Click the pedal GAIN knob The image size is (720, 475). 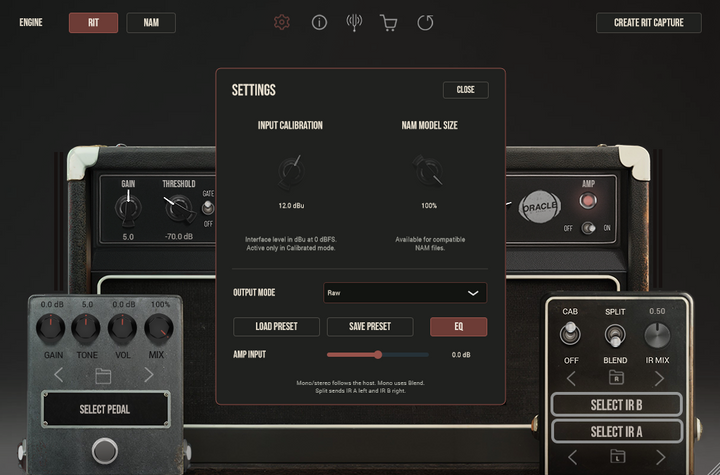(x=51, y=329)
